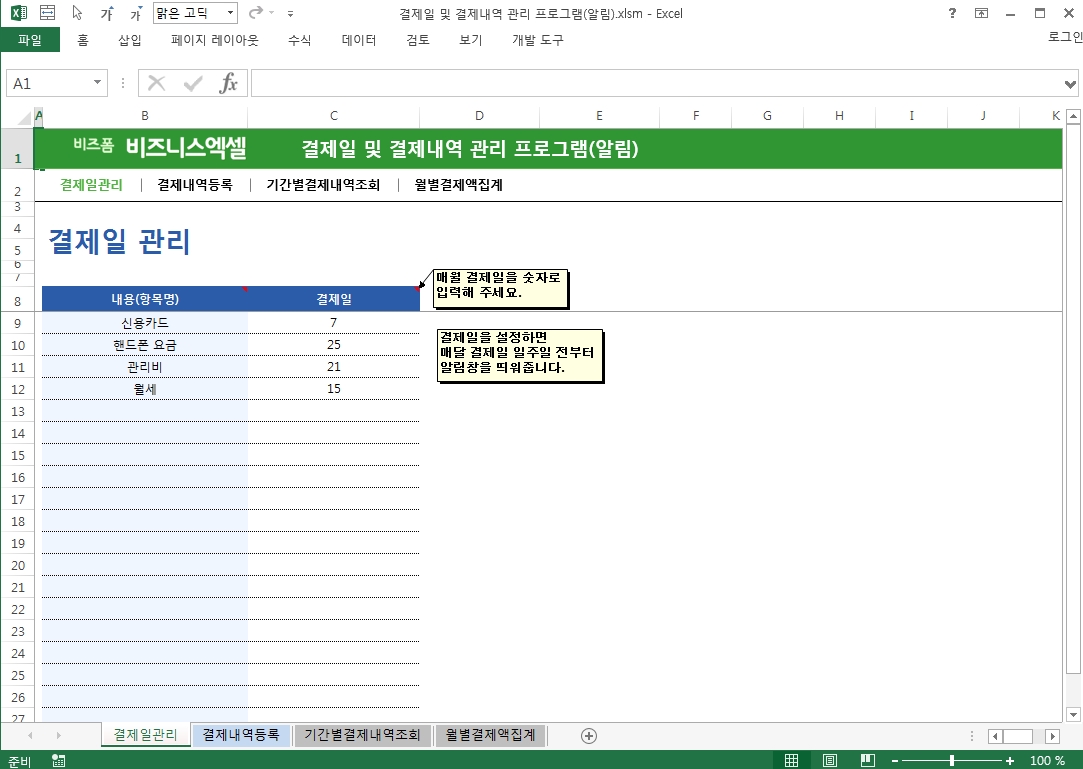Switch to Normal view icon
This screenshot has height=769, width=1083.
pos(792,761)
